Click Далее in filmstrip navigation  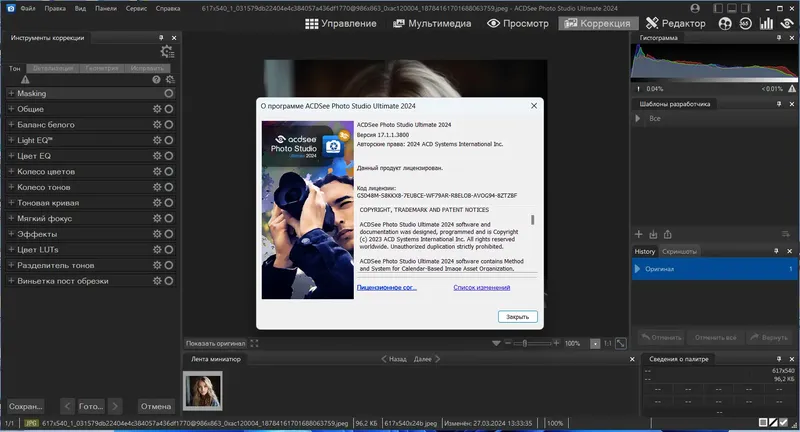[x=422, y=359]
